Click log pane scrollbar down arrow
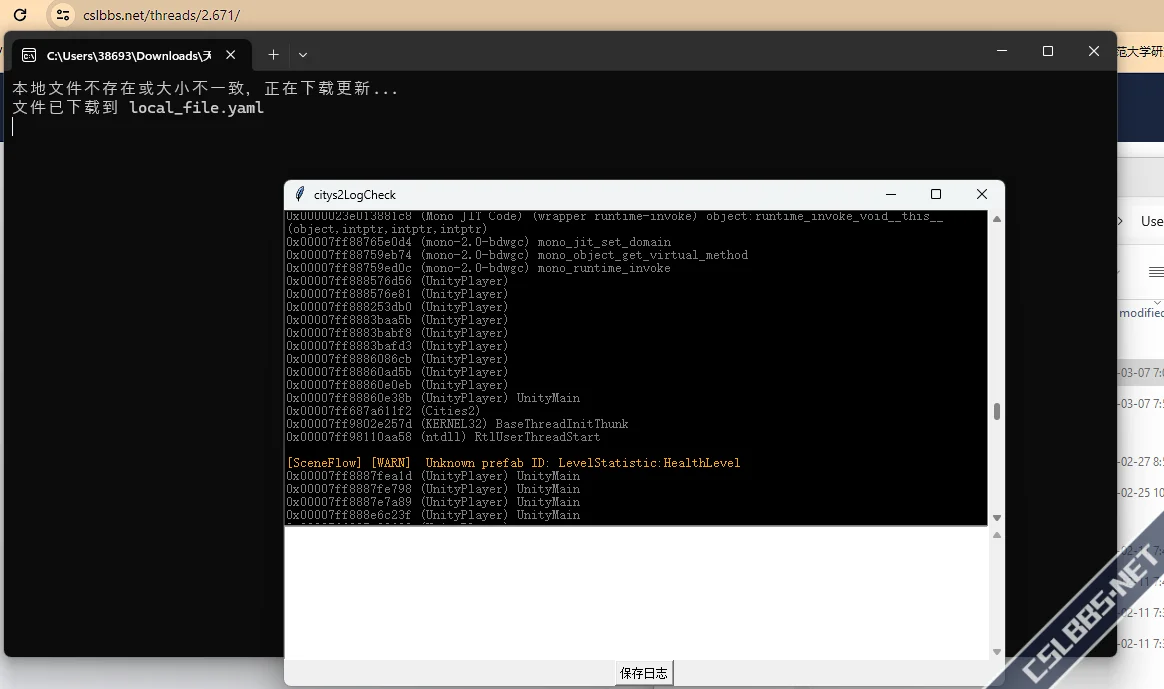This screenshot has width=1164, height=689. (x=997, y=518)
